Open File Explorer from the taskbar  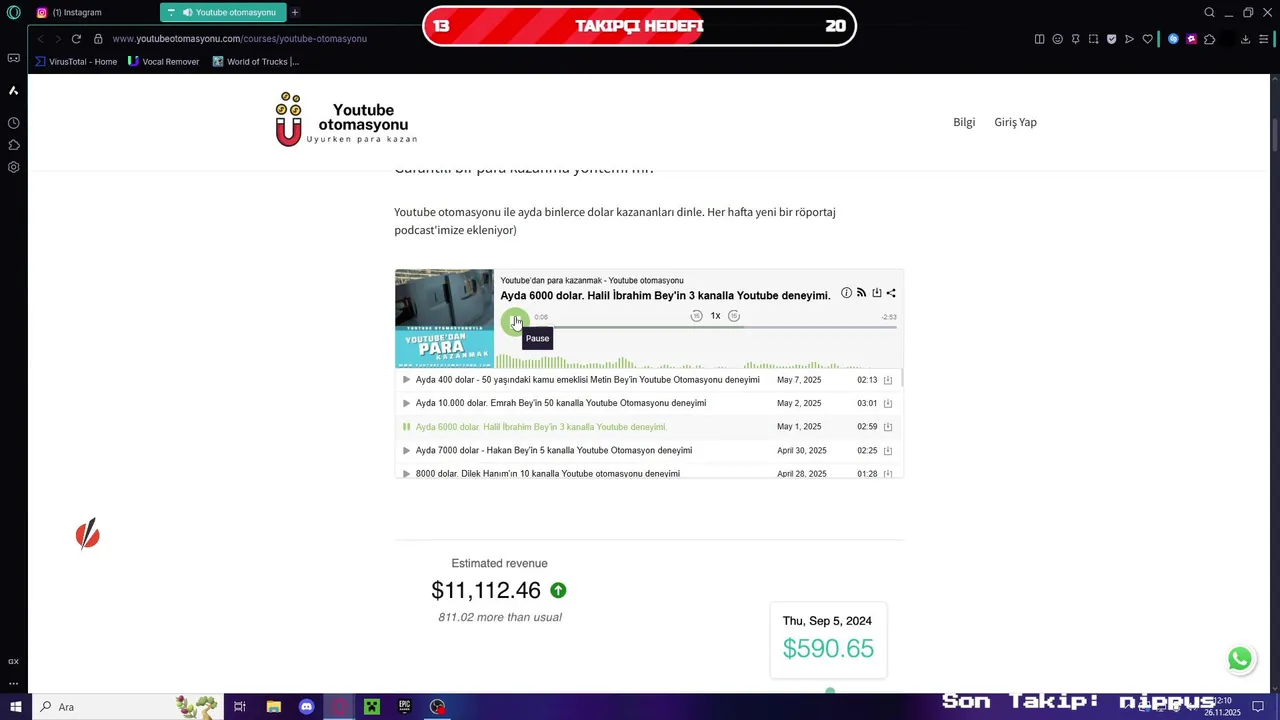coord(273,707)
